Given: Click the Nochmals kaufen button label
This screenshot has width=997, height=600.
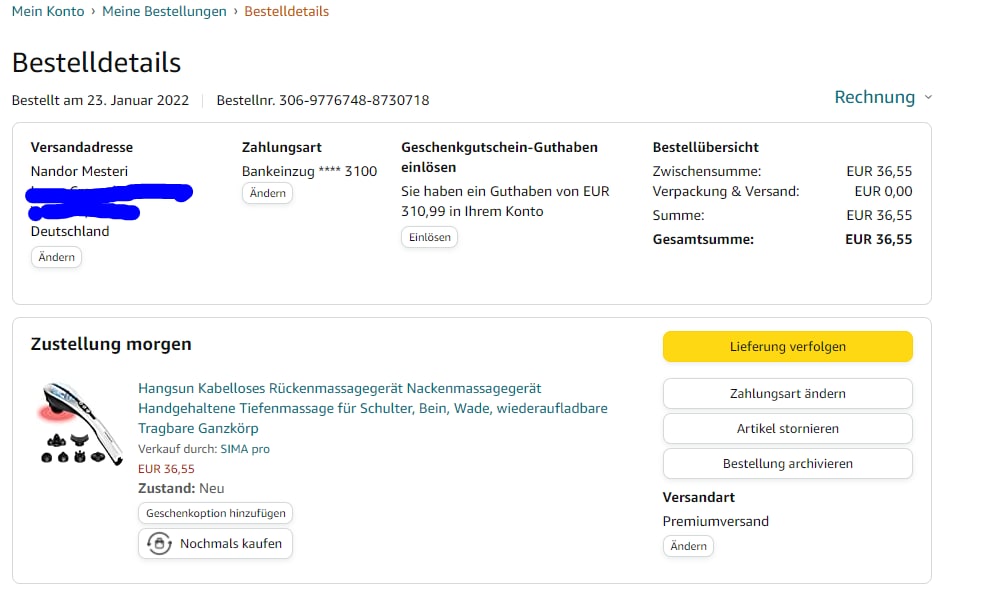Looking at the screenshot, I should coord(230,544).
